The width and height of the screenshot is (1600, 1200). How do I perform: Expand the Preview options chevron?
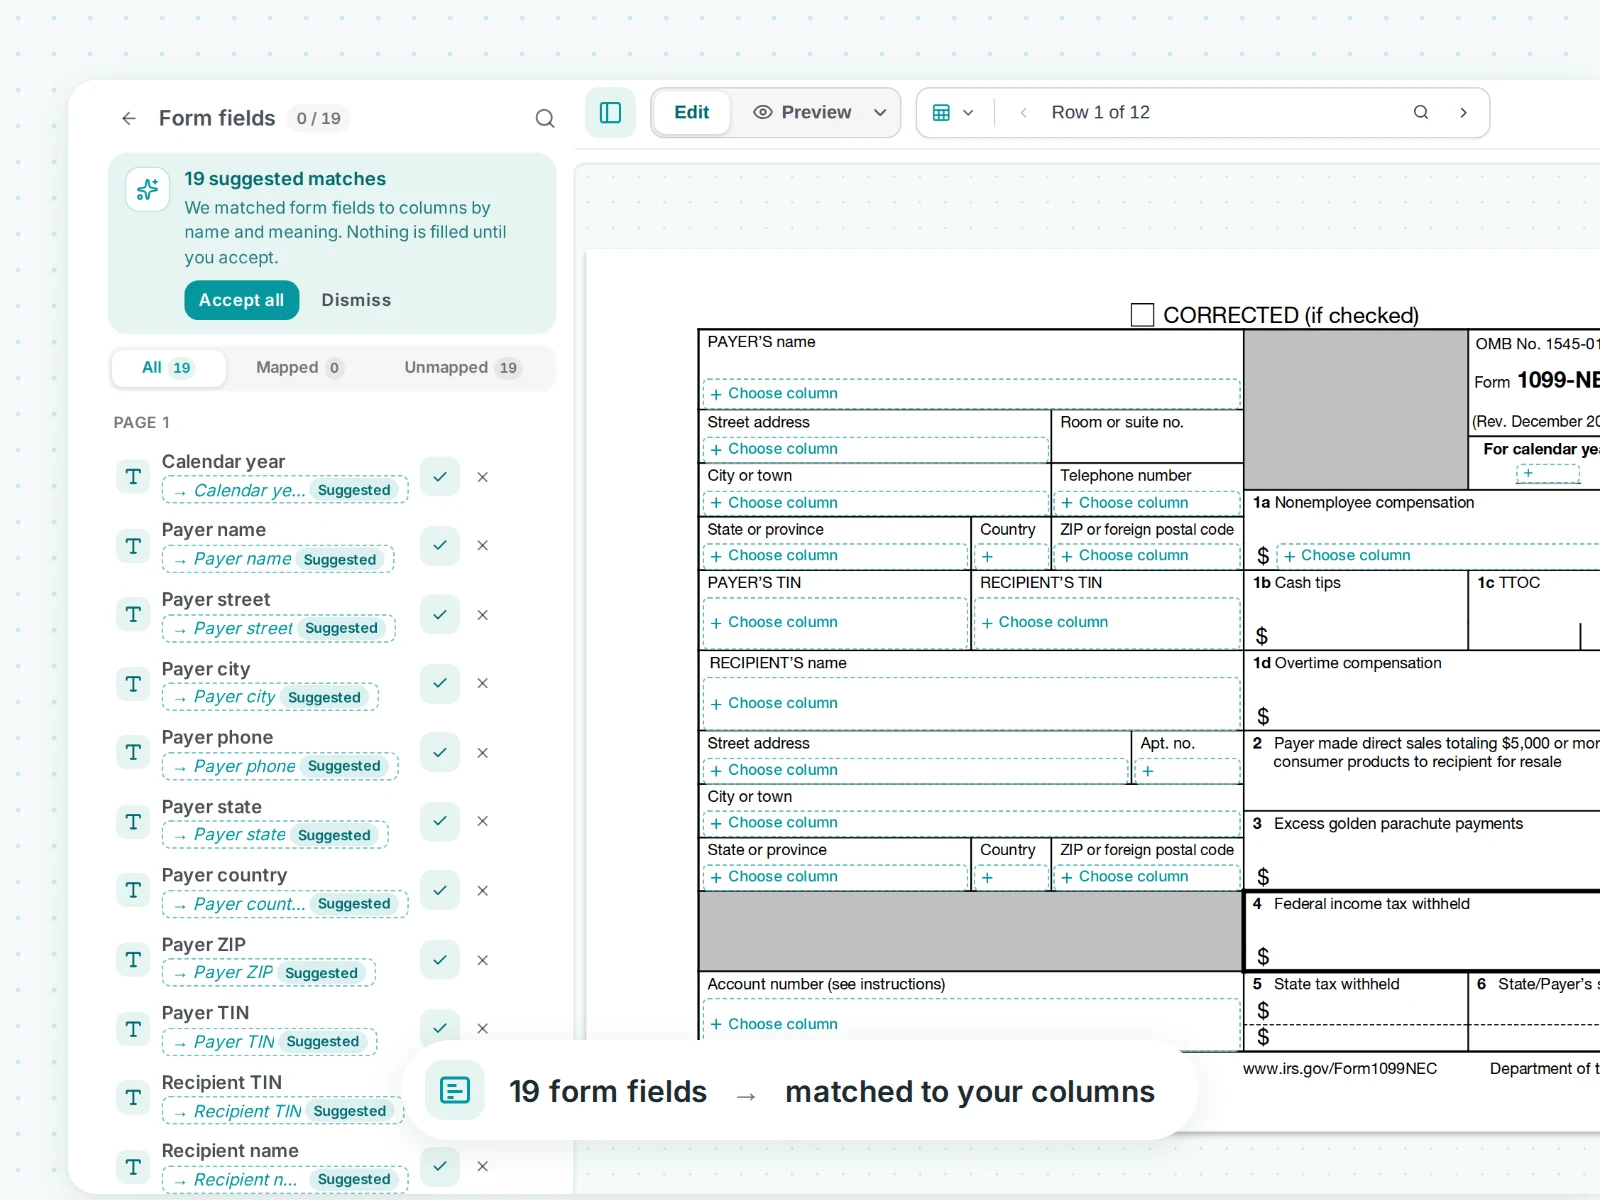point(880,112)
